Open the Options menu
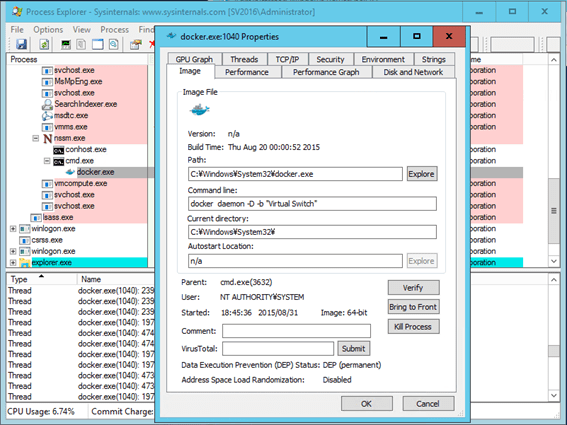567x425 pixels. pyautogui.click(x=48, y=30)
